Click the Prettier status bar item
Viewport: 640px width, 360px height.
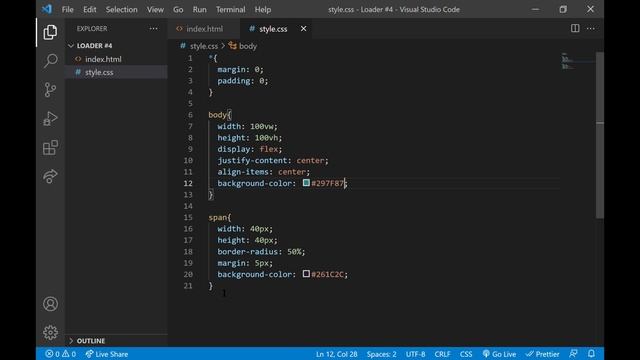coord(542,354)
